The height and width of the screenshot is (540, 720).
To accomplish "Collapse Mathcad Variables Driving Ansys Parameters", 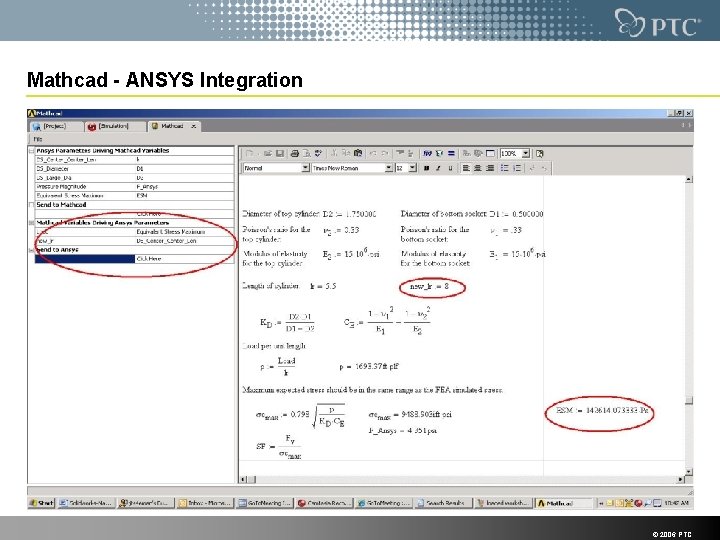I will [32, 223].
